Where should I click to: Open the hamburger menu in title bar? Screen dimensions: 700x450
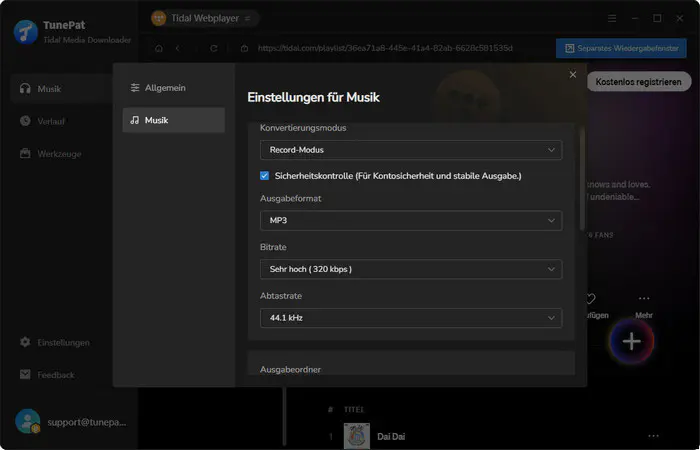tap(612, 18)
